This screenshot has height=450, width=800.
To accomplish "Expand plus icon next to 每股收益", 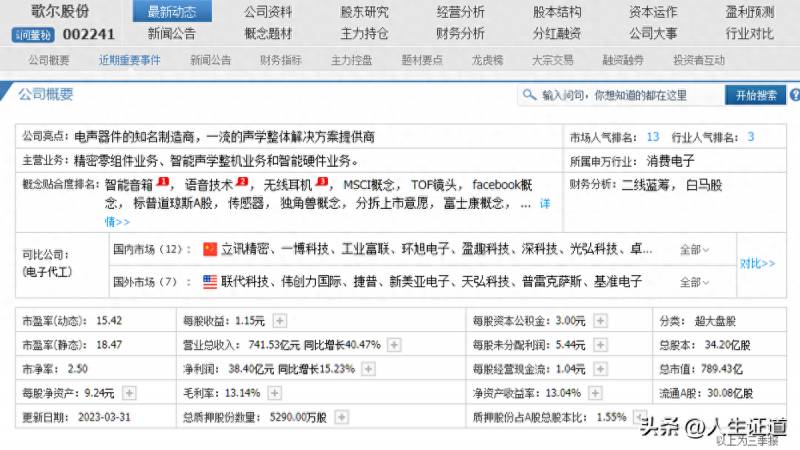I will pyautogui.click(x=280, y=321).
